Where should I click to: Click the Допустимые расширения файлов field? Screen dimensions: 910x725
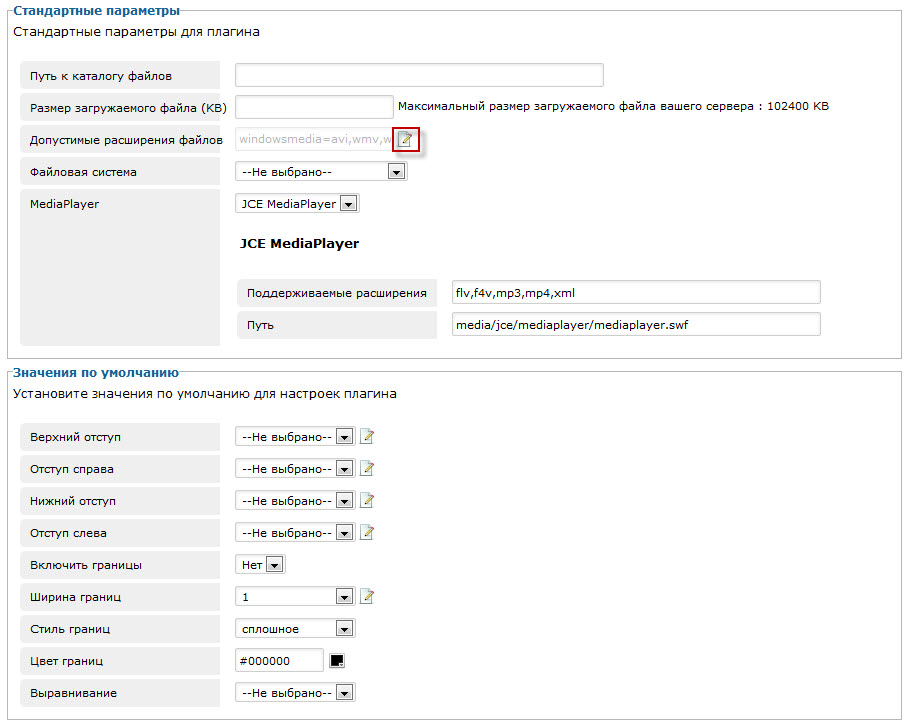coord(314,139)
